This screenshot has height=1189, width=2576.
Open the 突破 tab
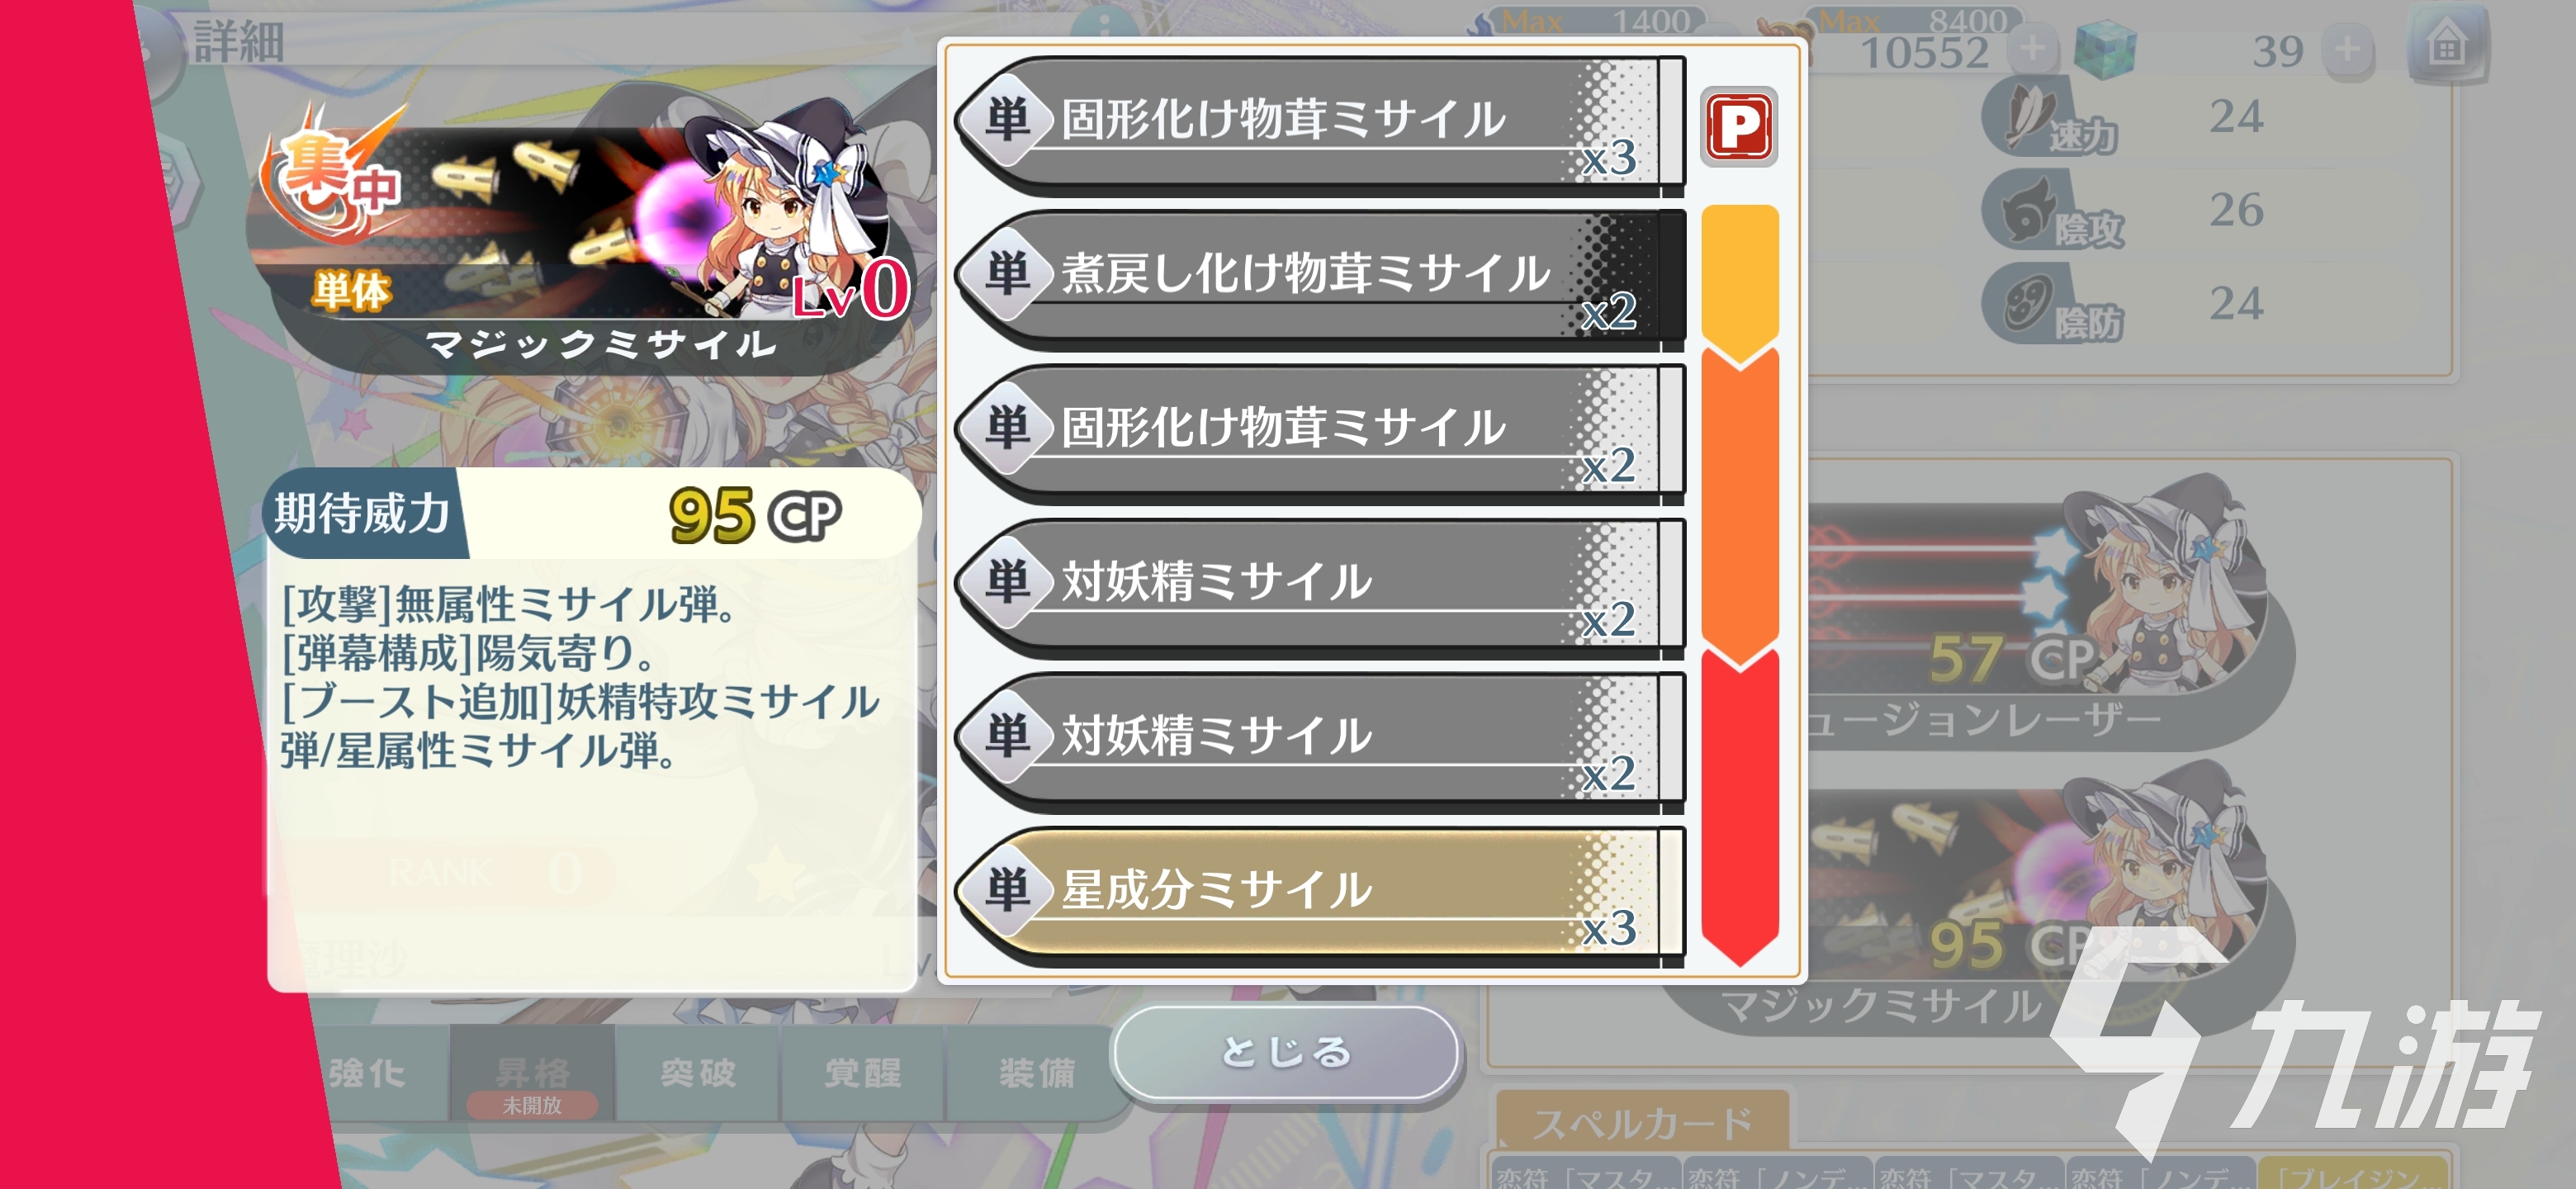point(698,1073)
